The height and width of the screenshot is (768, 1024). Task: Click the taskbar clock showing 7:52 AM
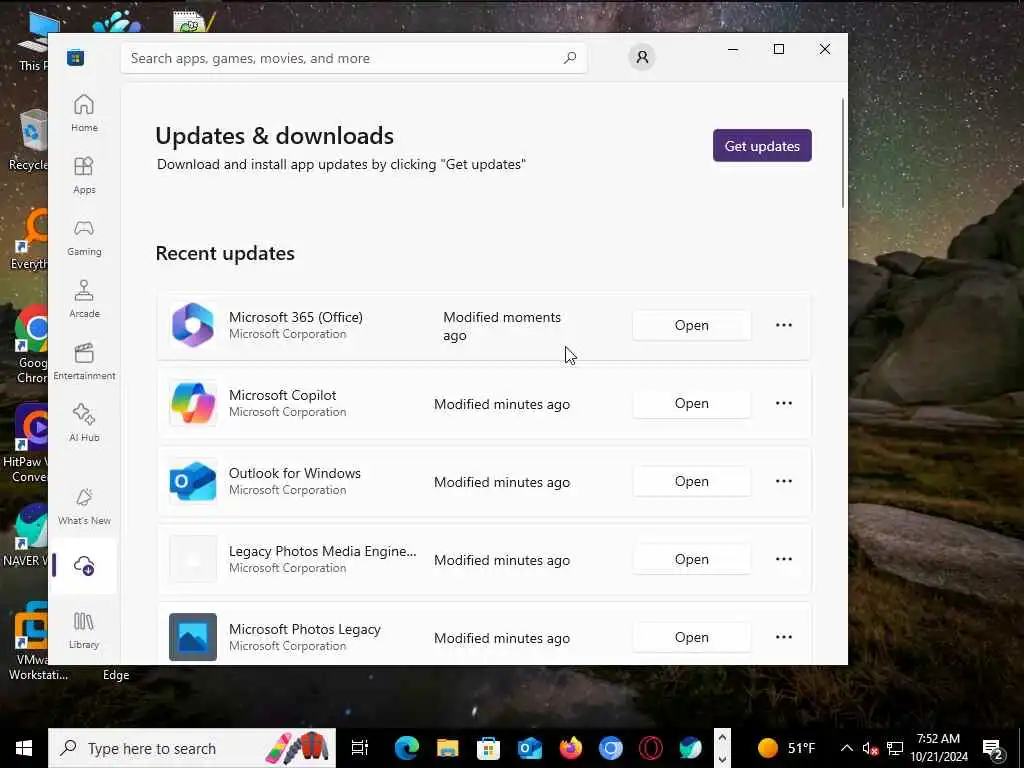[x=938, y=748]
